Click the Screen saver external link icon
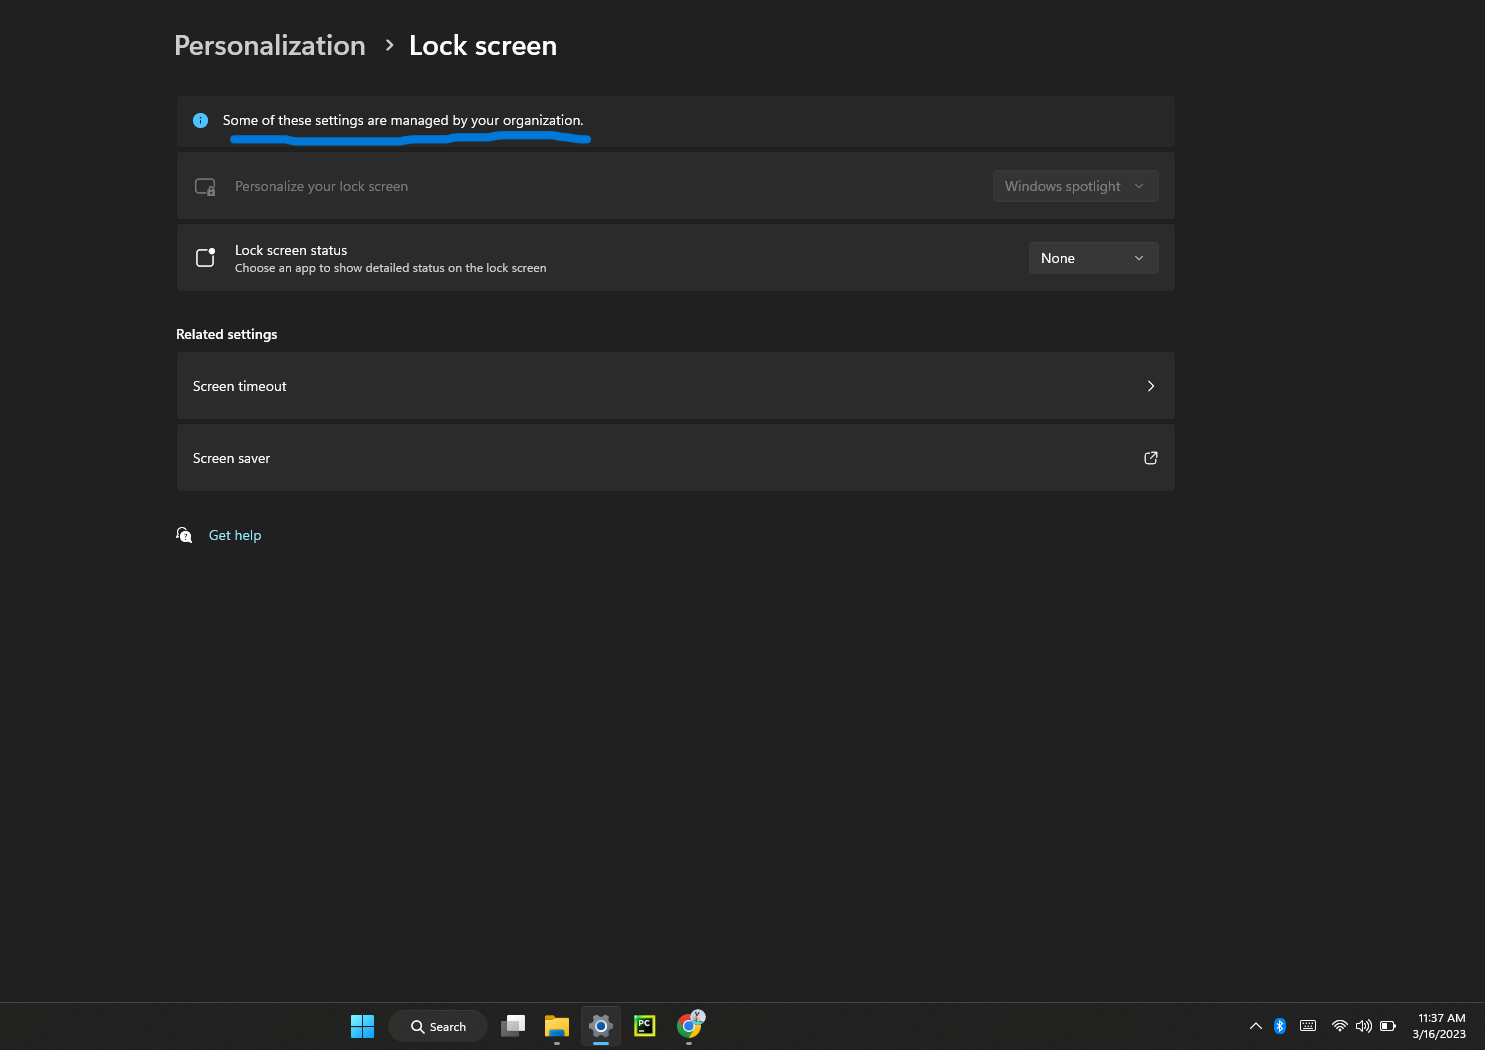The width and height of the screenshot is (1485, 1050). click(x=1150, y=457)
